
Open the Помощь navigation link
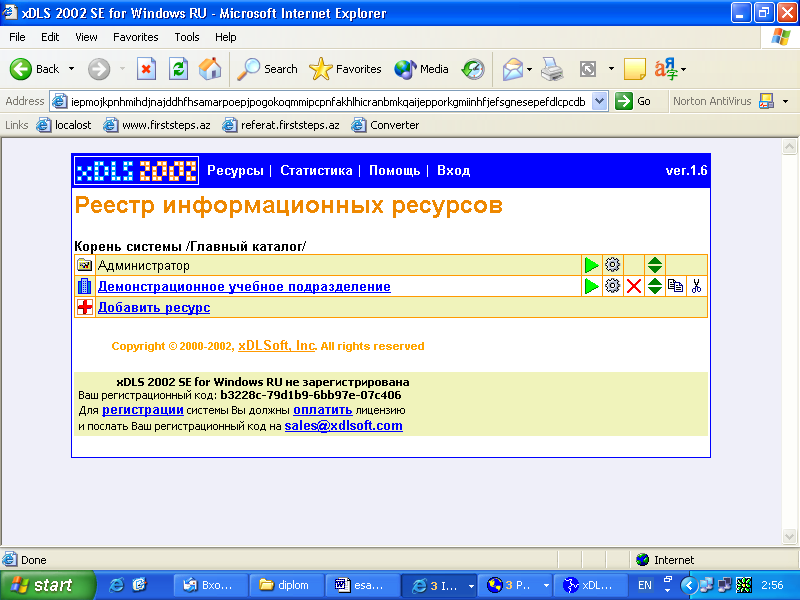coord(394,170)
